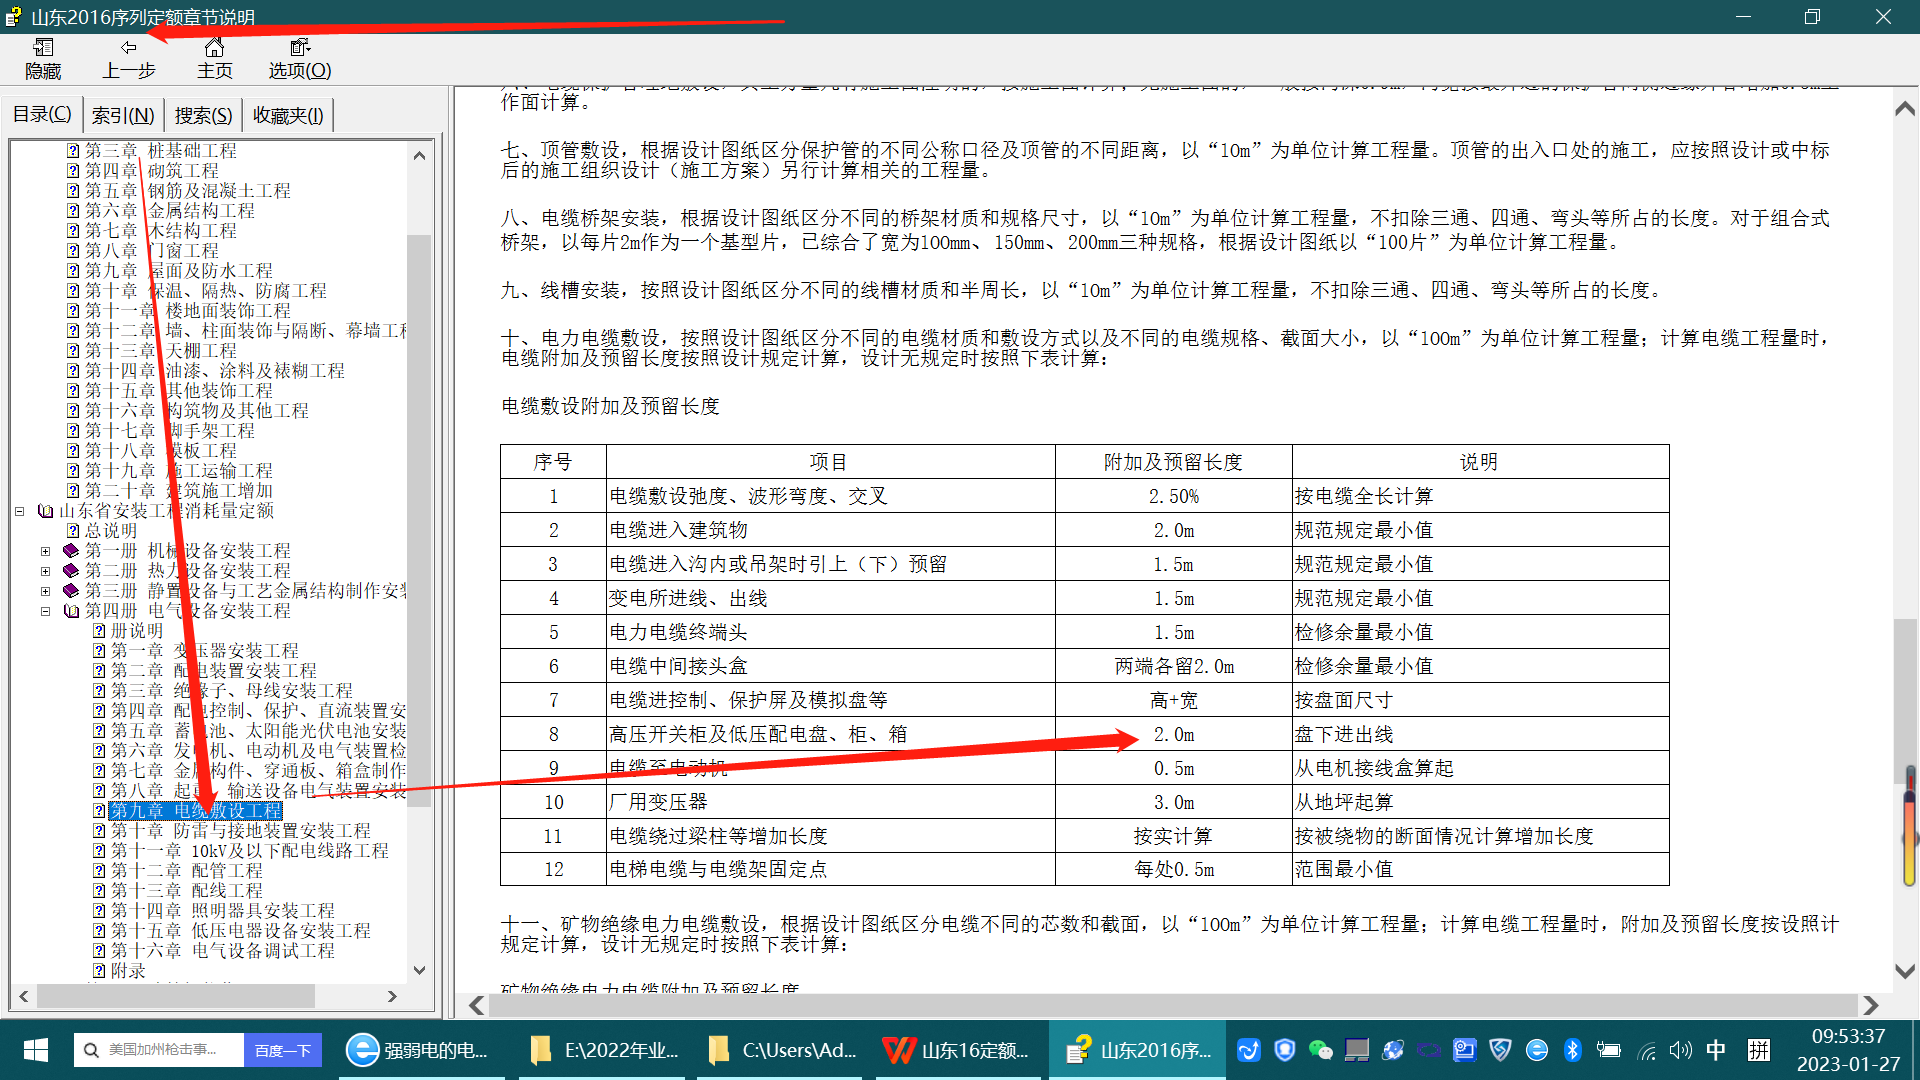This screenshot has width=1920, height=1080.
Task: Click 百度一下 search button
Action: [x=283, y=1050]
